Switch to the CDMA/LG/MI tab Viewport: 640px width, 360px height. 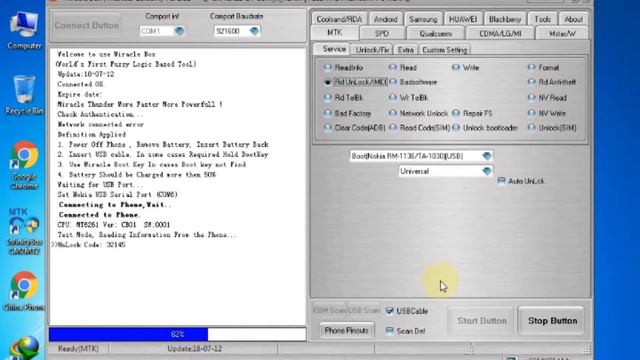(x=500, y=33)
